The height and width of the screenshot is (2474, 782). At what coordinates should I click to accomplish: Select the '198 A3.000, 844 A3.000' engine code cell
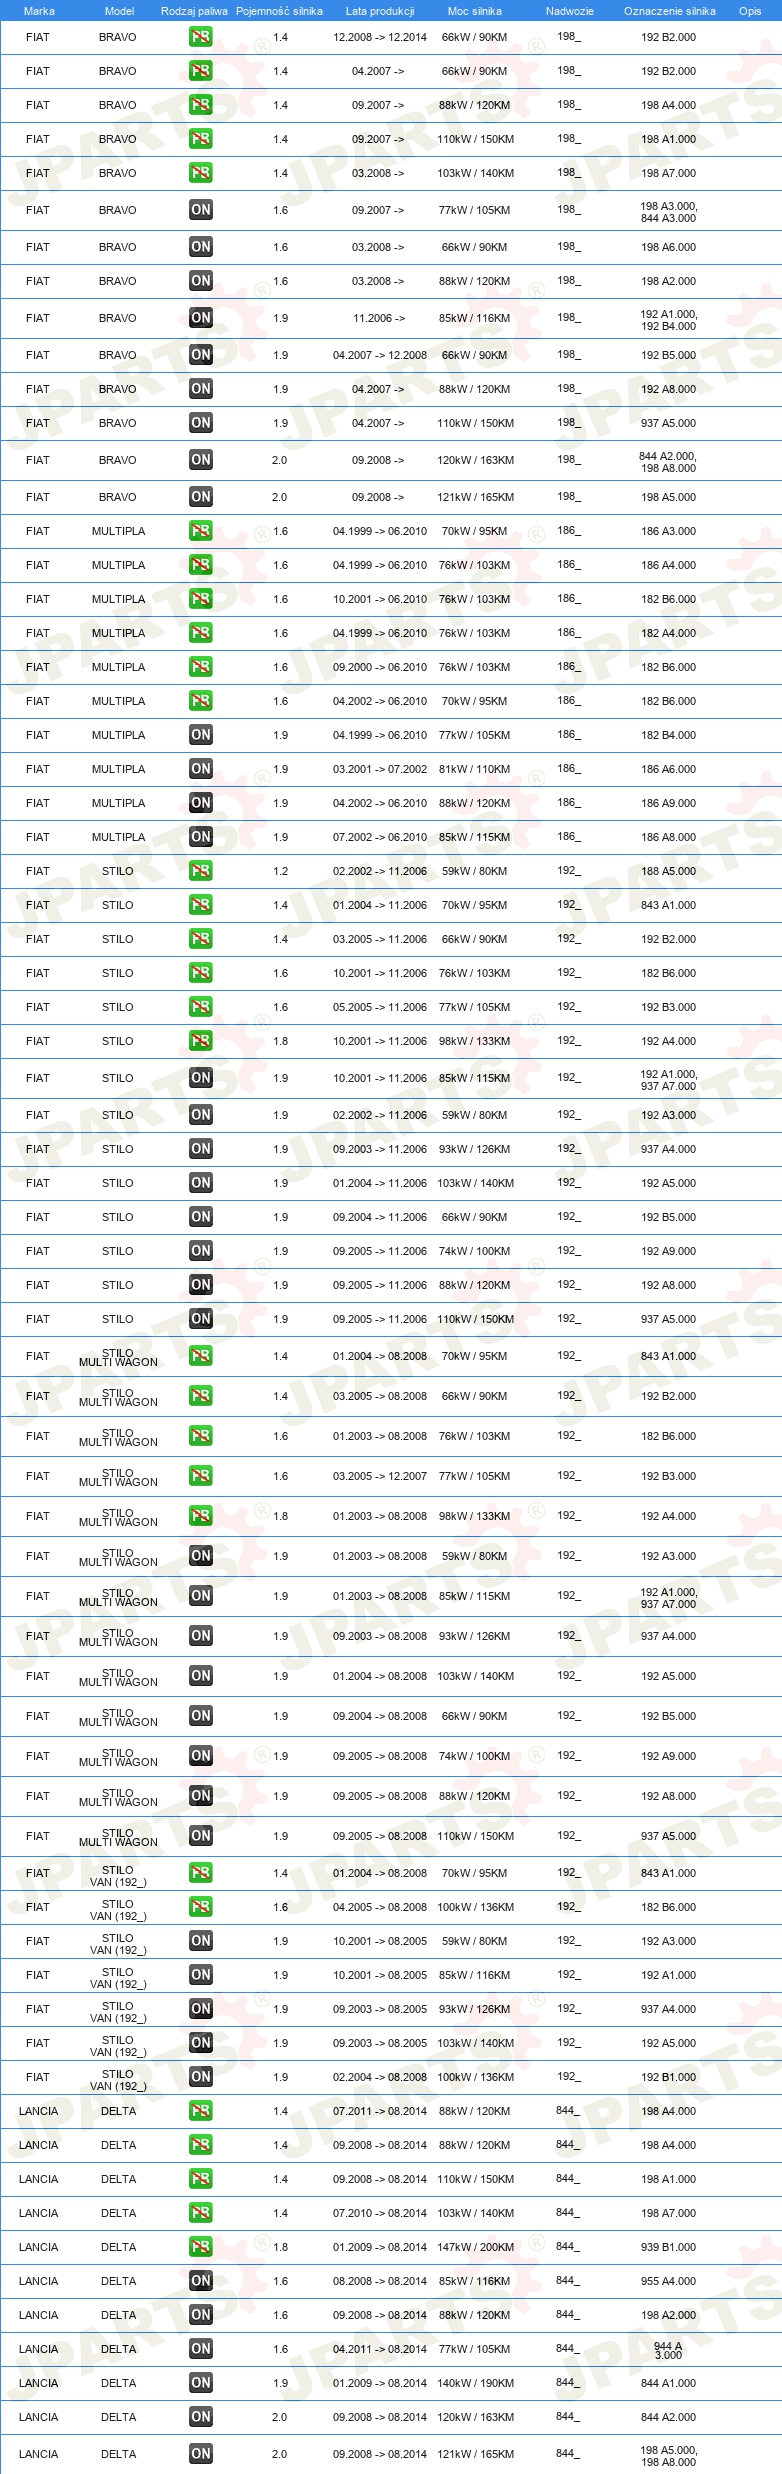669,212
